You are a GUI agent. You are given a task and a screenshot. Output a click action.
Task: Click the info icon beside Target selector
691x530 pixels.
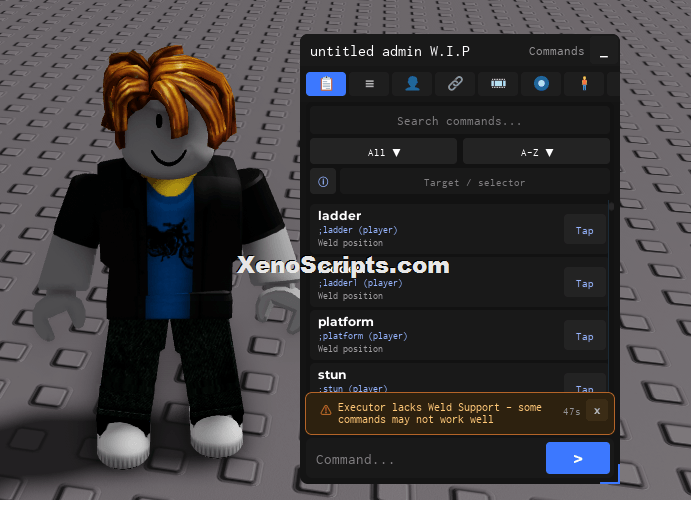[x=323, y=182]
